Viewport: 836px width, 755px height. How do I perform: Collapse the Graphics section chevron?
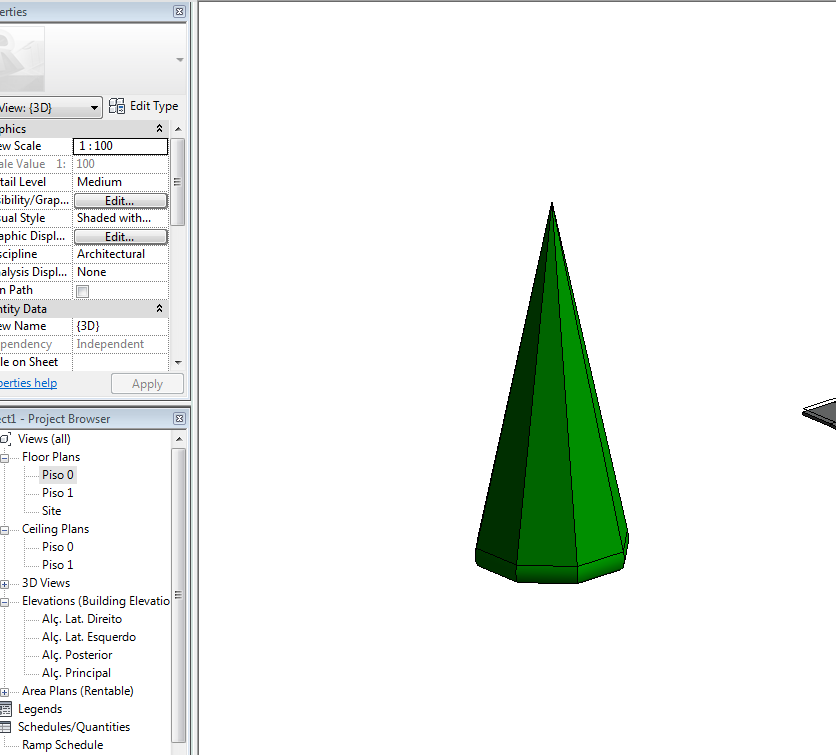tap(159, 128)
